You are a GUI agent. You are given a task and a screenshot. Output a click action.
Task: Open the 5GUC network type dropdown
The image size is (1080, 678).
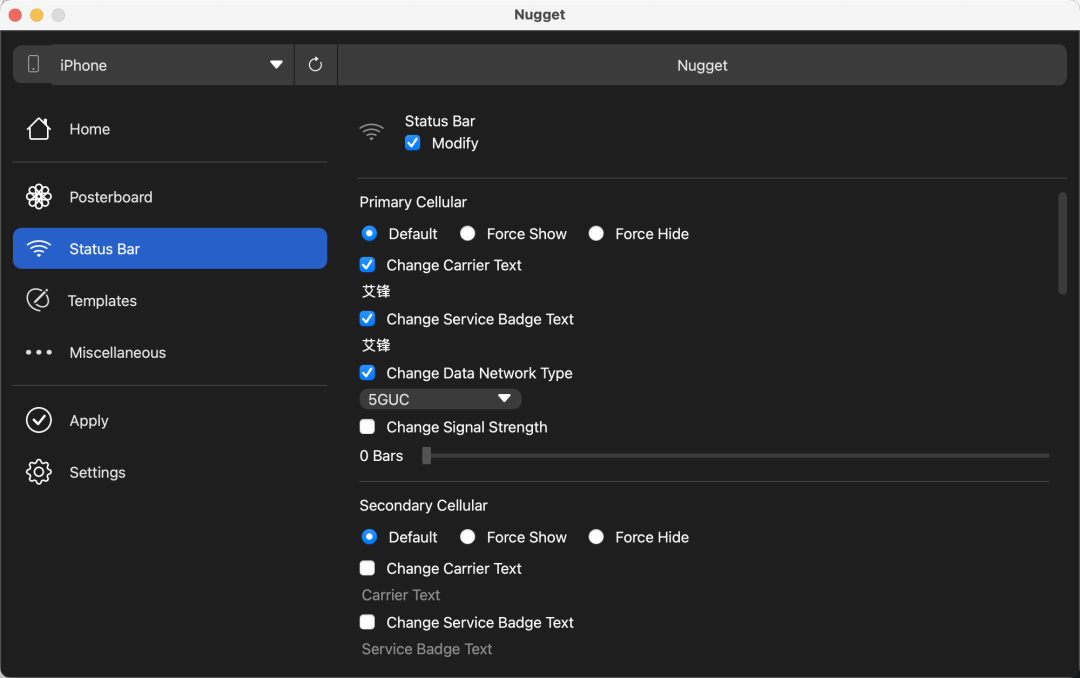(x=440, y=399)
